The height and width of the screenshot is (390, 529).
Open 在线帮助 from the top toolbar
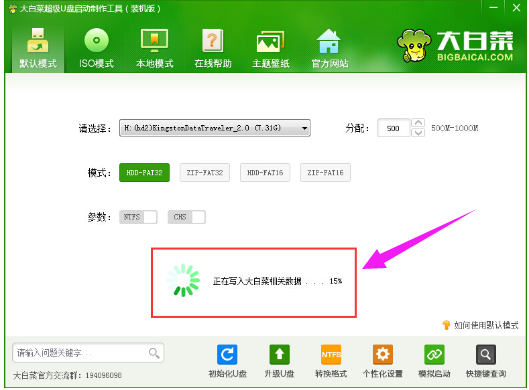[x=213, y=48]
